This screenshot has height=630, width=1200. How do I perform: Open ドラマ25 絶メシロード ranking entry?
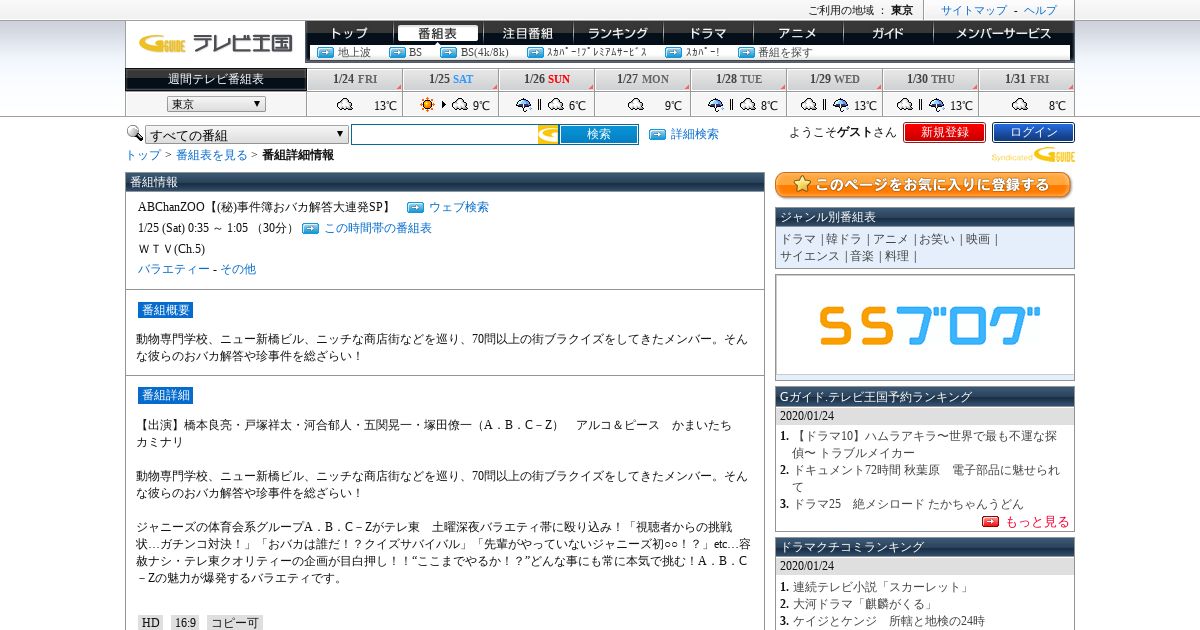click(908, 504)
